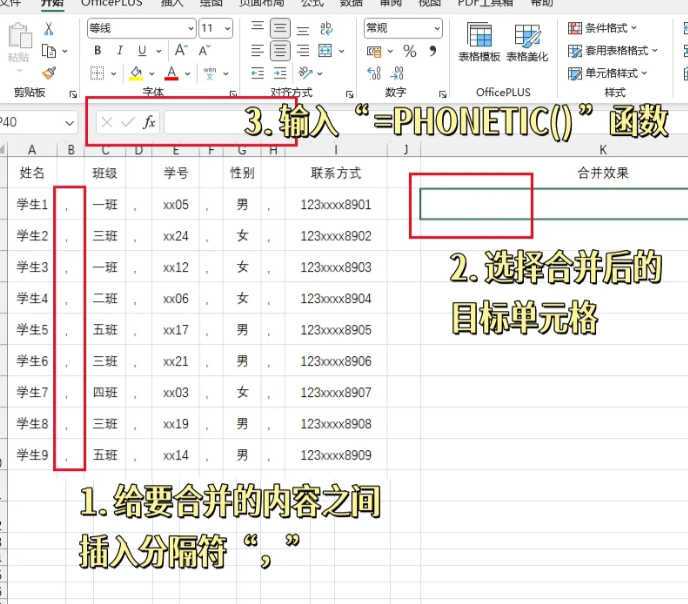Switch to the PDF工具箱 ribbon tab
This screenshot has width=688, height=604.
pyautogui.click(x=485, y=4)
